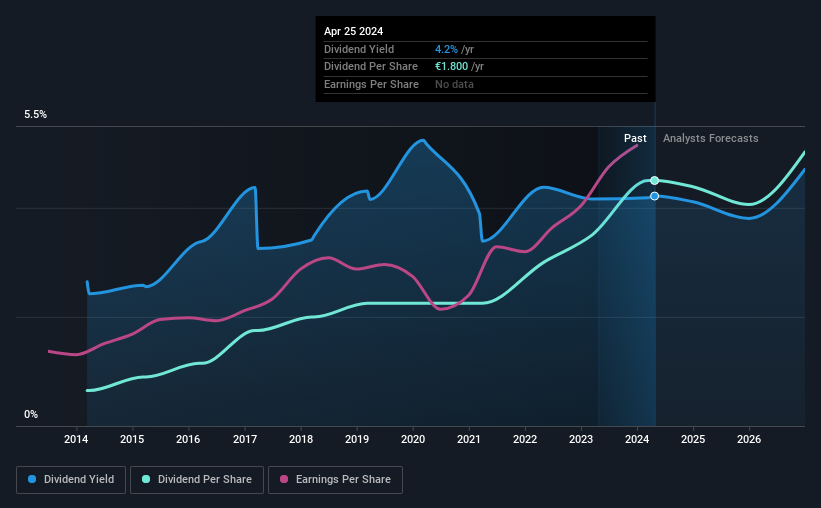Click the 0% y-axis label
821x508 pixels.
click(31, 414)
